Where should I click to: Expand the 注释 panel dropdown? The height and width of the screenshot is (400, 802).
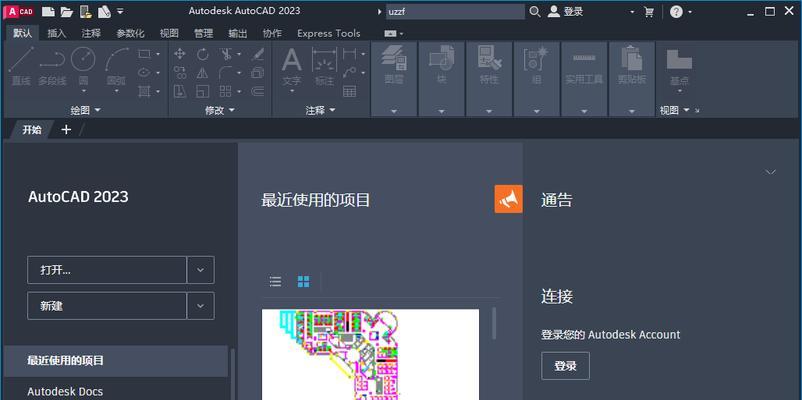point(321,110)
